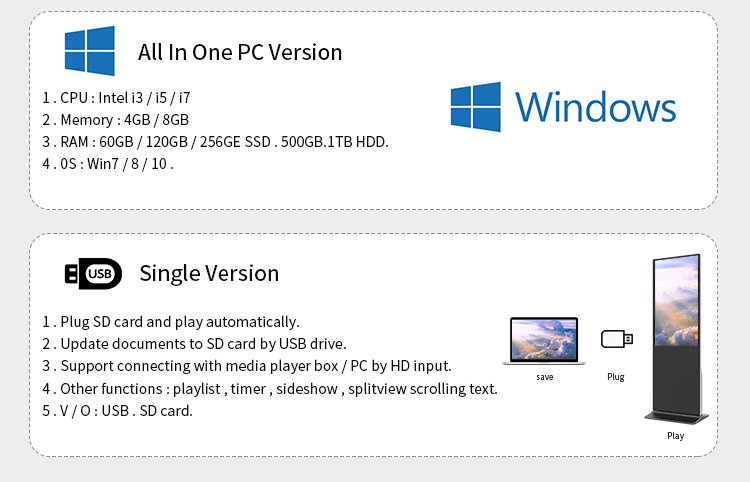
Task: Select the Single Version heading
Action: tap(209, 273)
